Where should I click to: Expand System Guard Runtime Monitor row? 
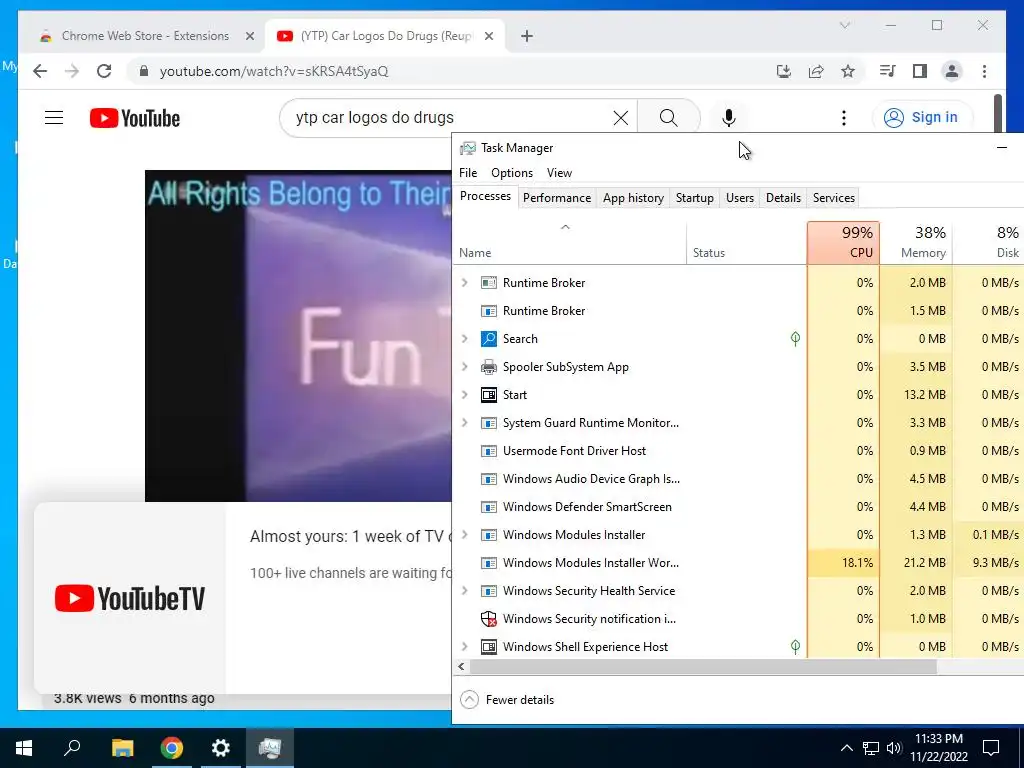point(464,423)
